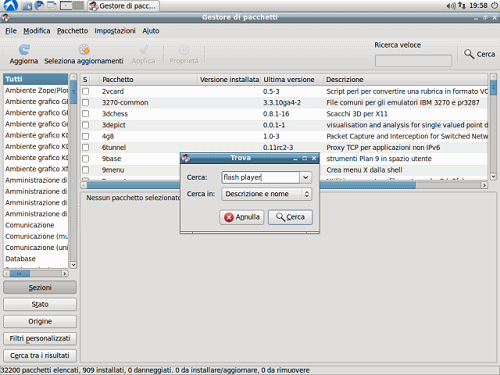Open the Modifica menu
The height and width of the screenshot is (375, 500).
pyautogui.click(x=37, y=31)
